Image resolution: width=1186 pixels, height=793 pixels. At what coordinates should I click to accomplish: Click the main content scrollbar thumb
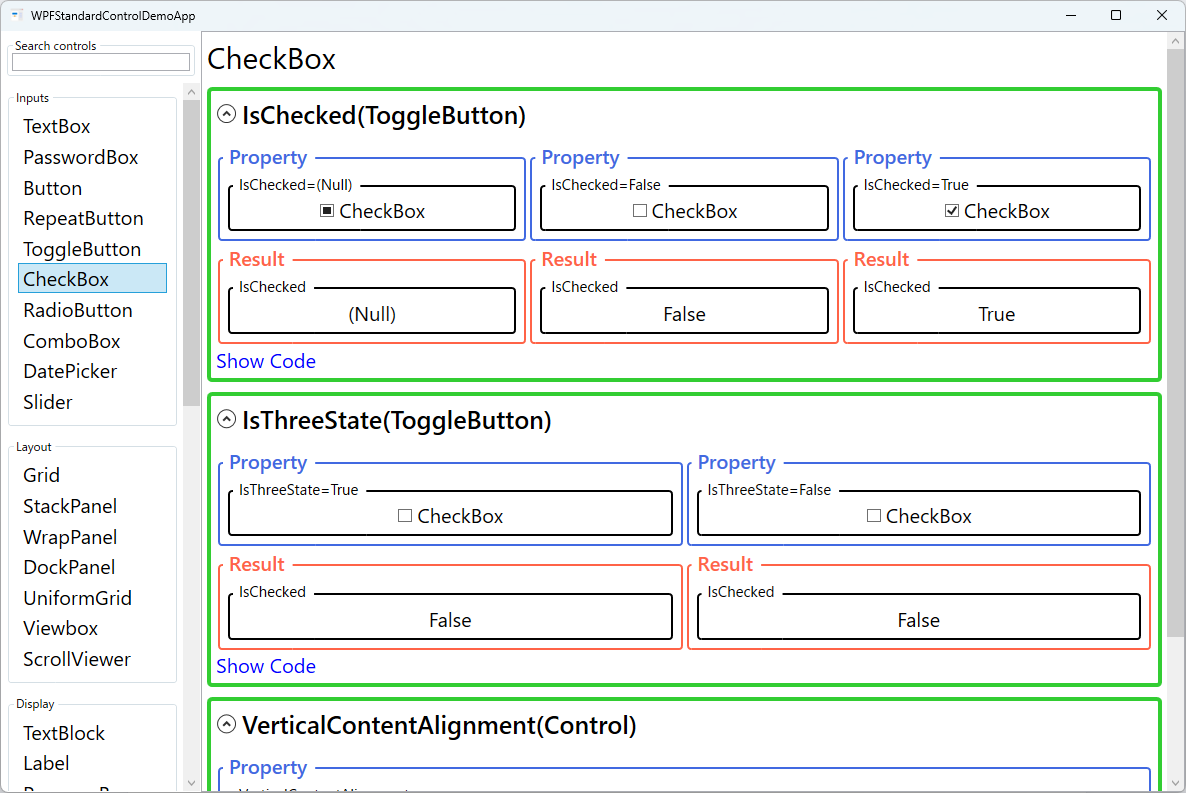click(1175, 342)
